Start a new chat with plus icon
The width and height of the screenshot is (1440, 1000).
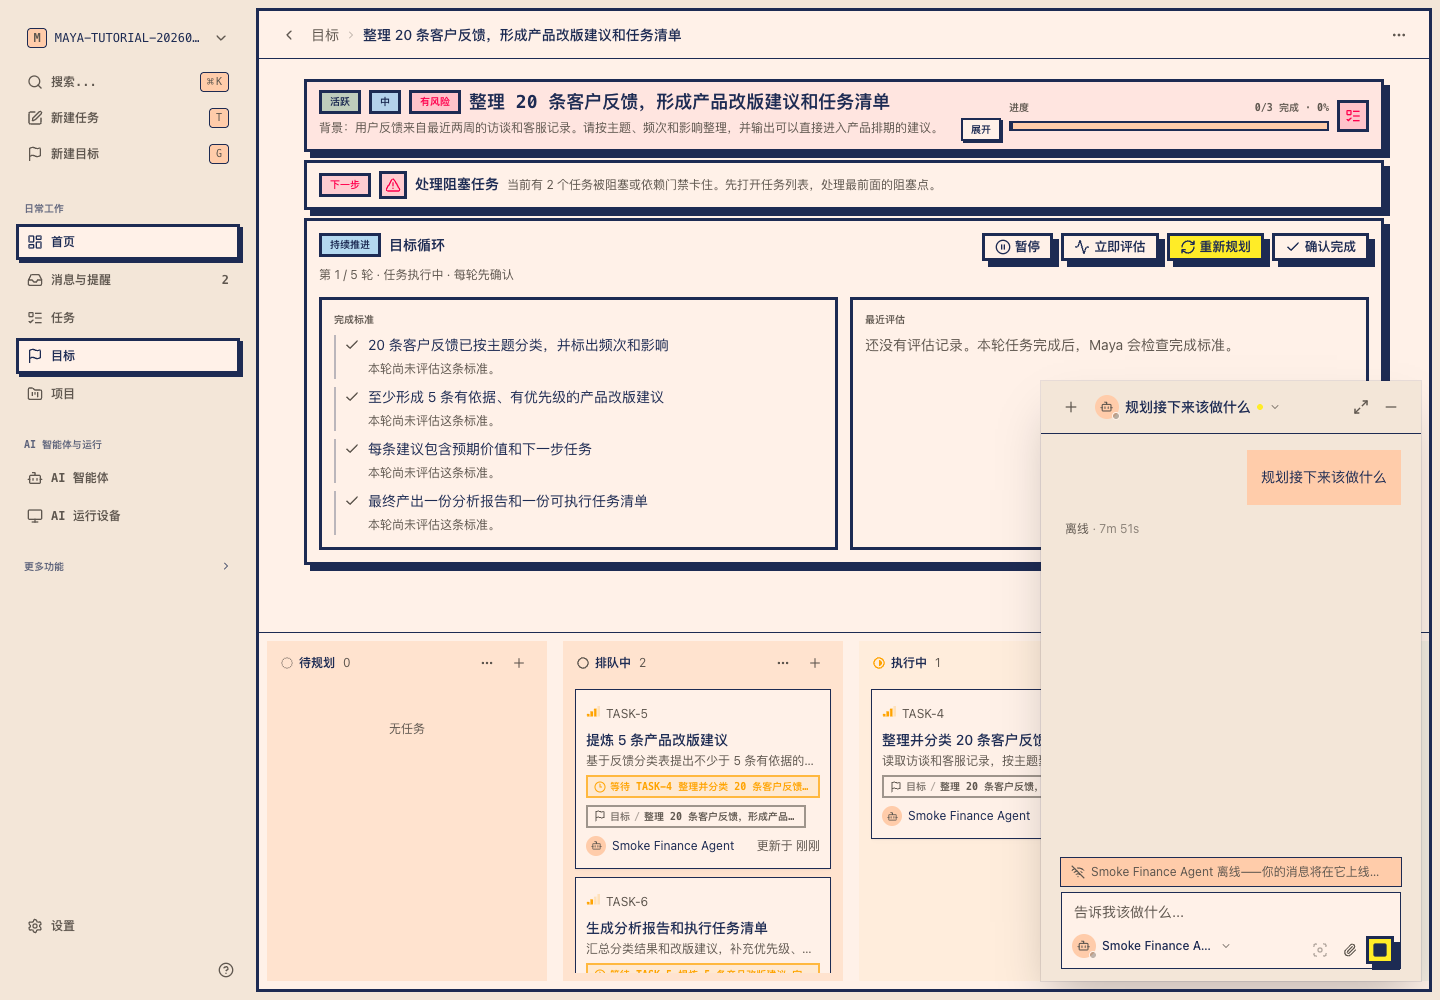click(x=1071, y=407)
